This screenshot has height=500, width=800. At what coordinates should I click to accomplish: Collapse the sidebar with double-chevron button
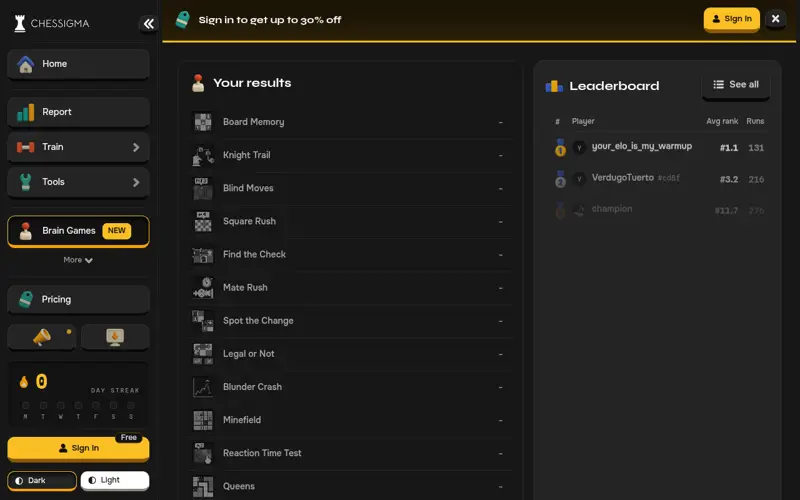(x=148, y=23)
